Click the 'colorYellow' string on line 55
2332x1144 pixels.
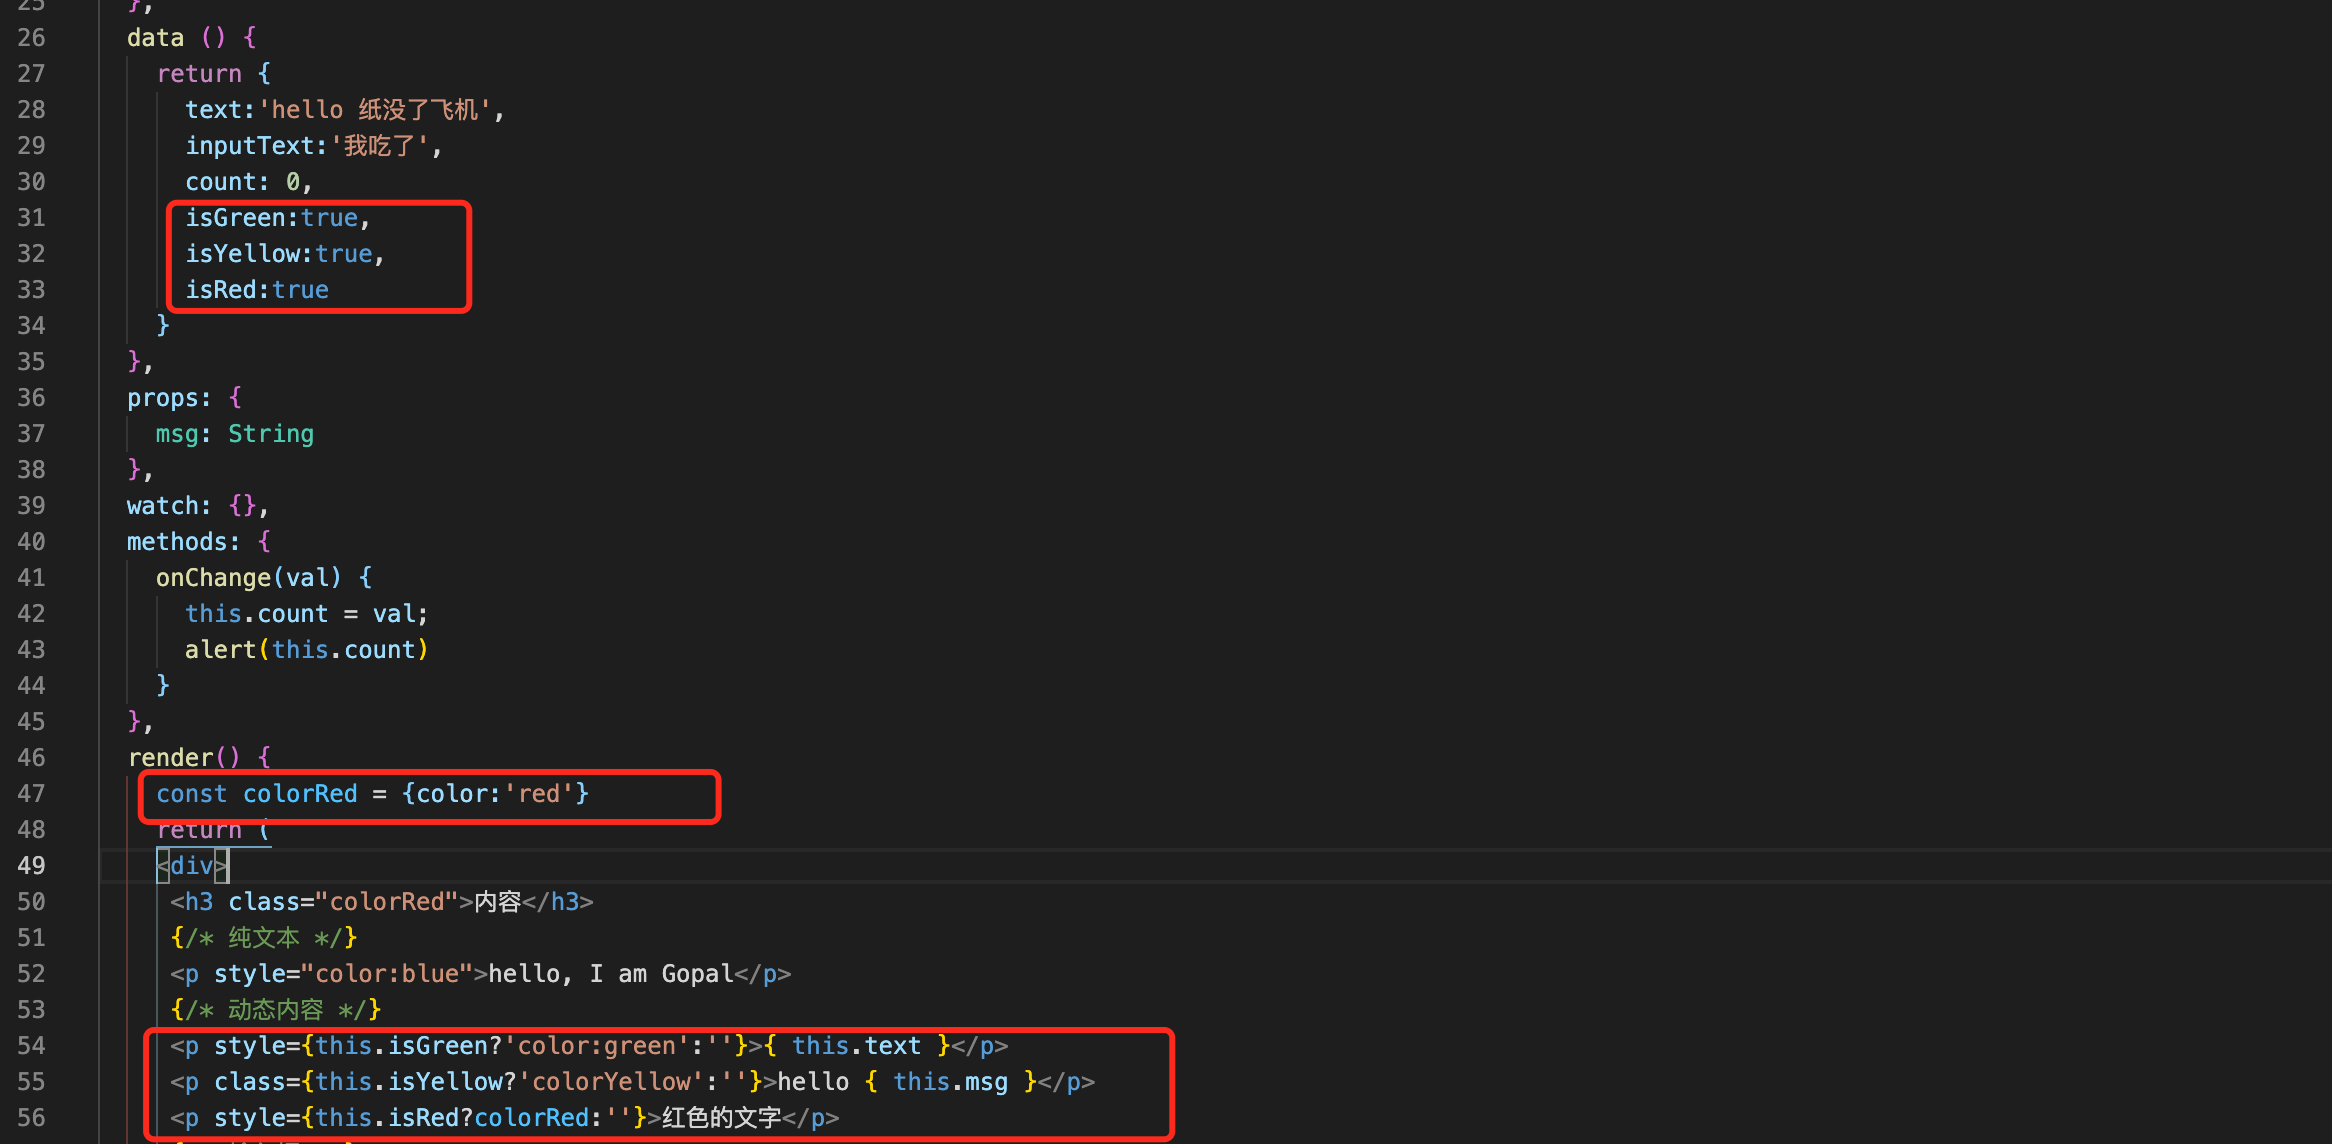point(611,1082)
